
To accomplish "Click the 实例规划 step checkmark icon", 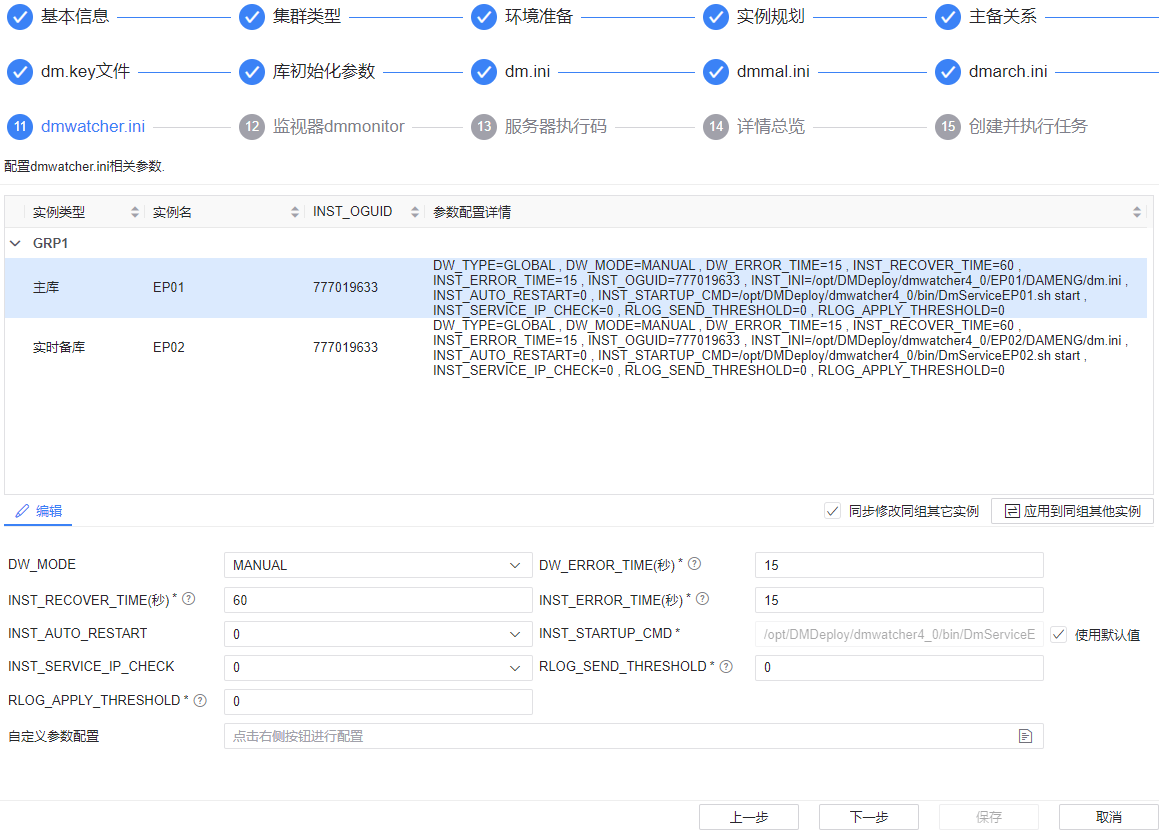I will (716, 17).
